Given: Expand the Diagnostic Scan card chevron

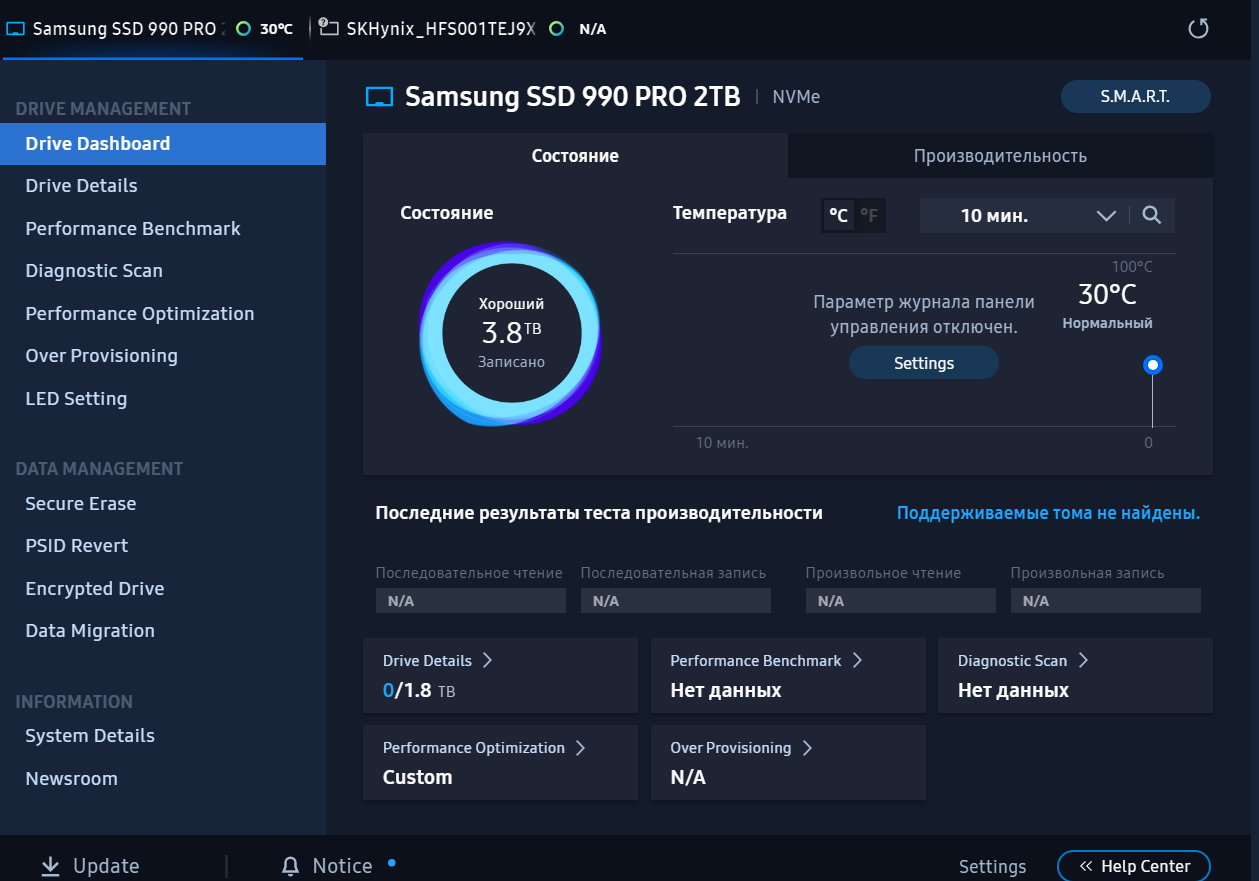Looking at the screenshot, I should (1083, 660).
